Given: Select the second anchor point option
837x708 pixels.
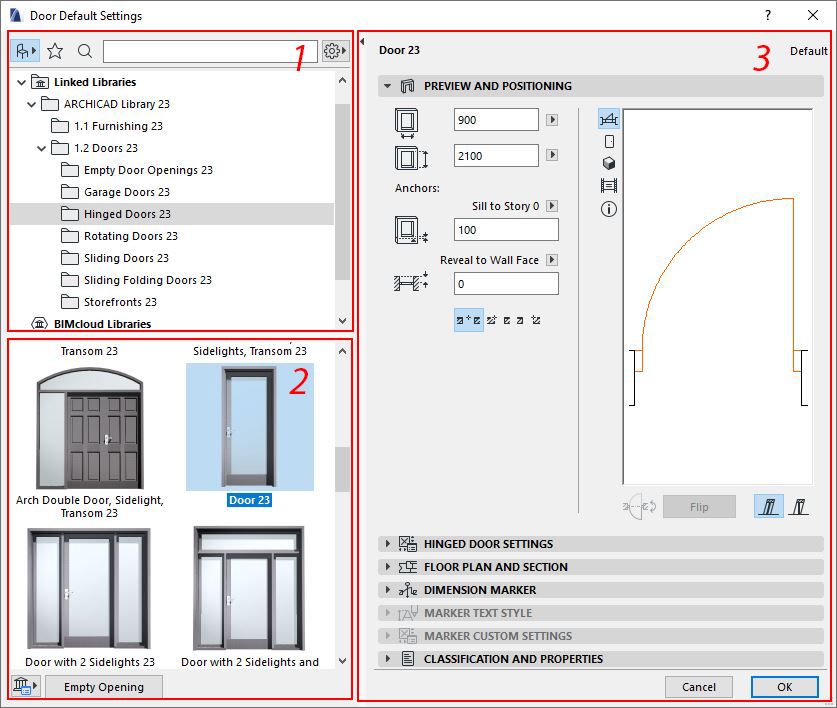Looking at the screenshot, I should [492, 320].
